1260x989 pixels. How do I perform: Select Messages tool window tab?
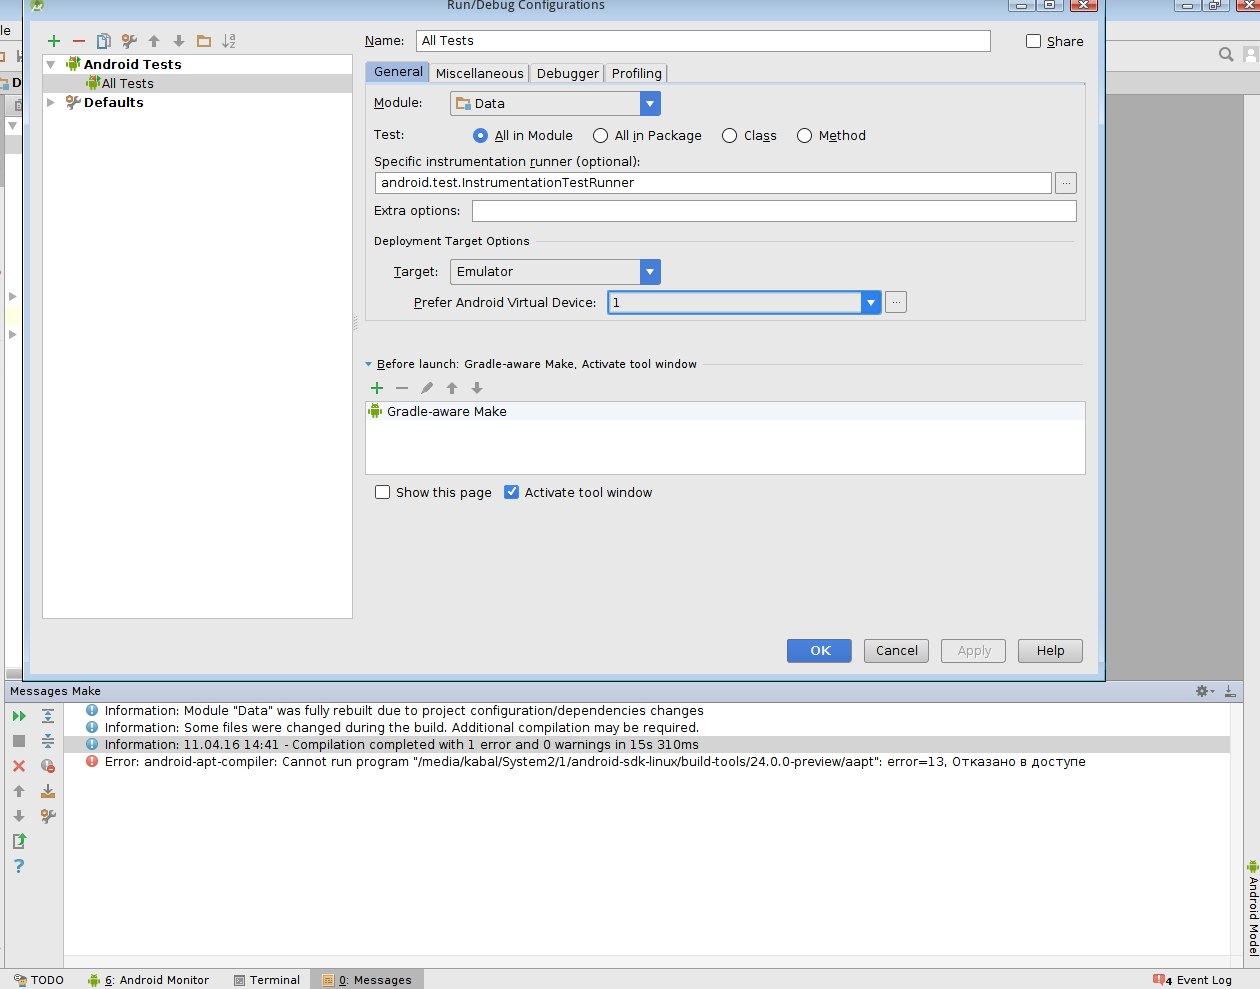[367, 980]
